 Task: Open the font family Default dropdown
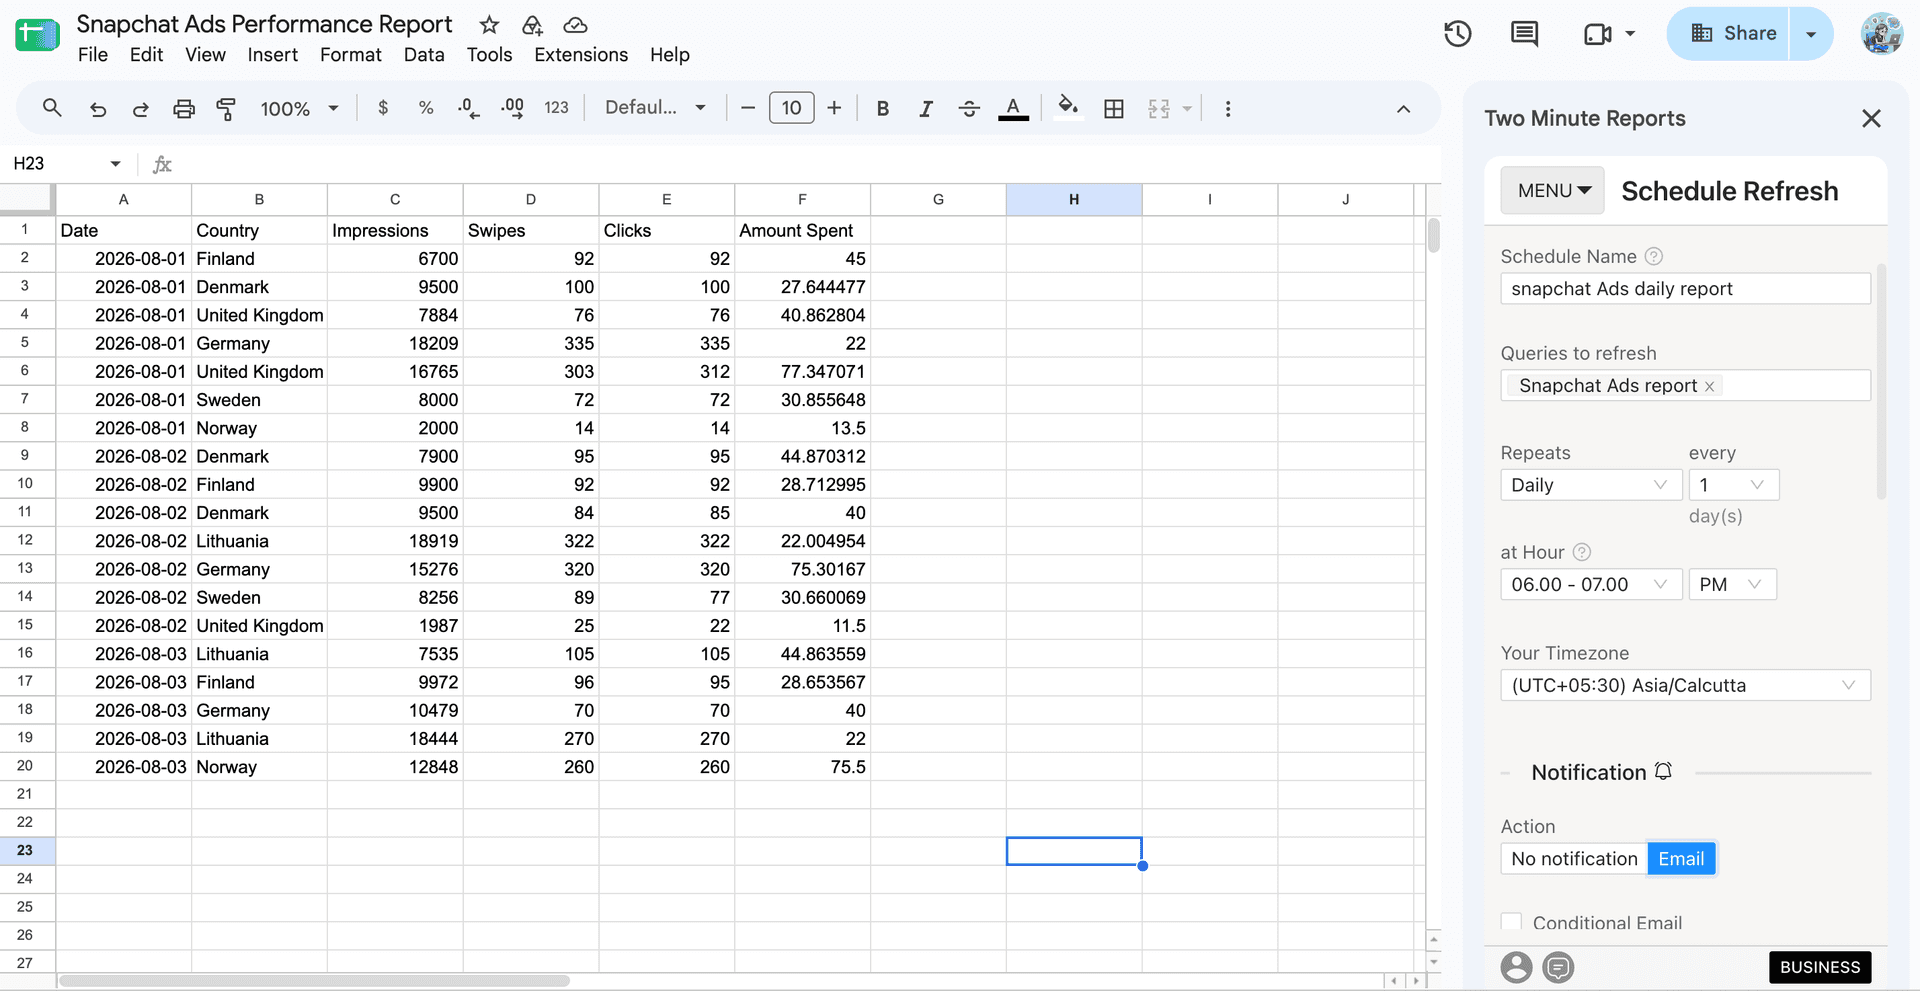655,108
